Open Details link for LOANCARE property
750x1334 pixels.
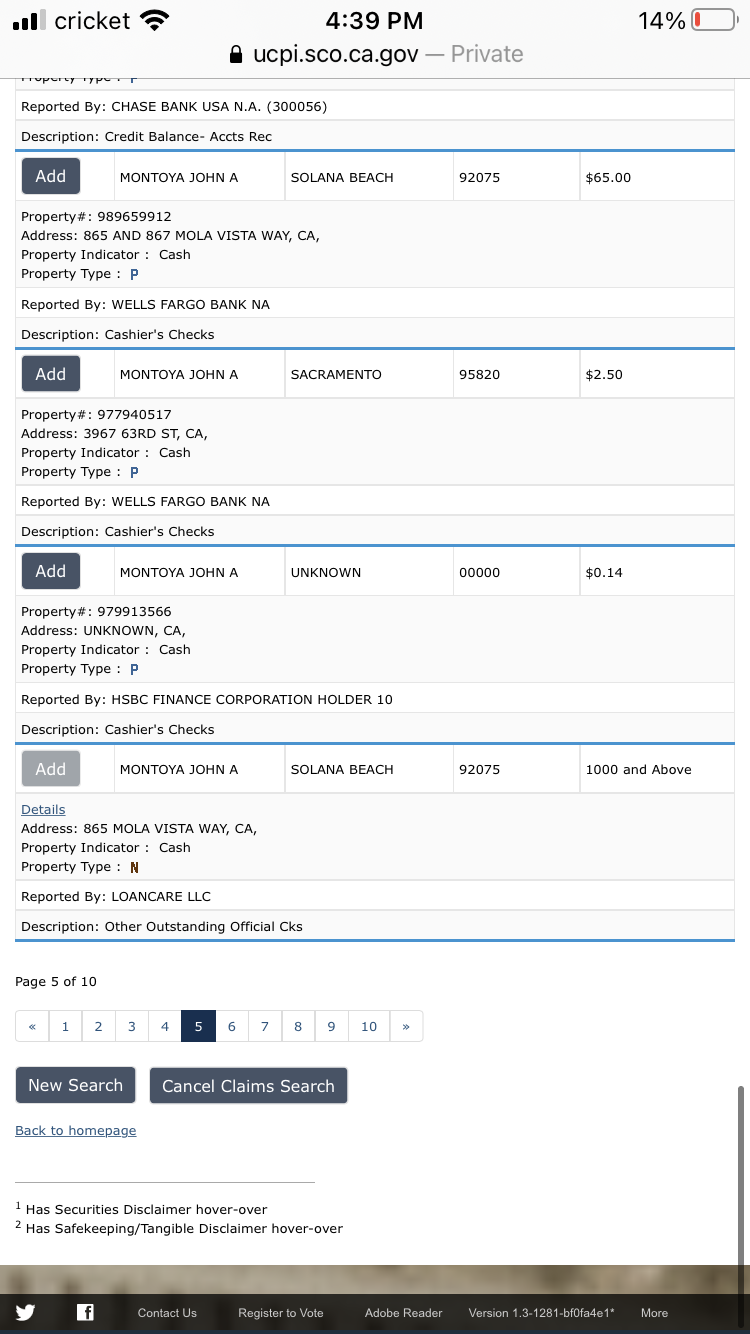(x=43, y=810)
